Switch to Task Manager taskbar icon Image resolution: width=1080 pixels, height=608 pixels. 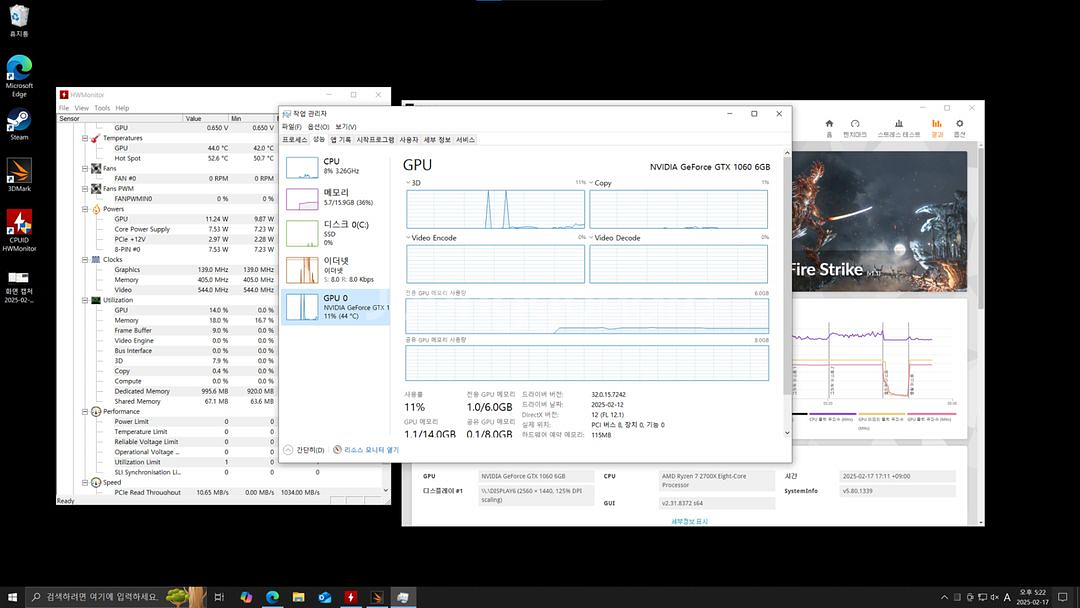[403, 597]
